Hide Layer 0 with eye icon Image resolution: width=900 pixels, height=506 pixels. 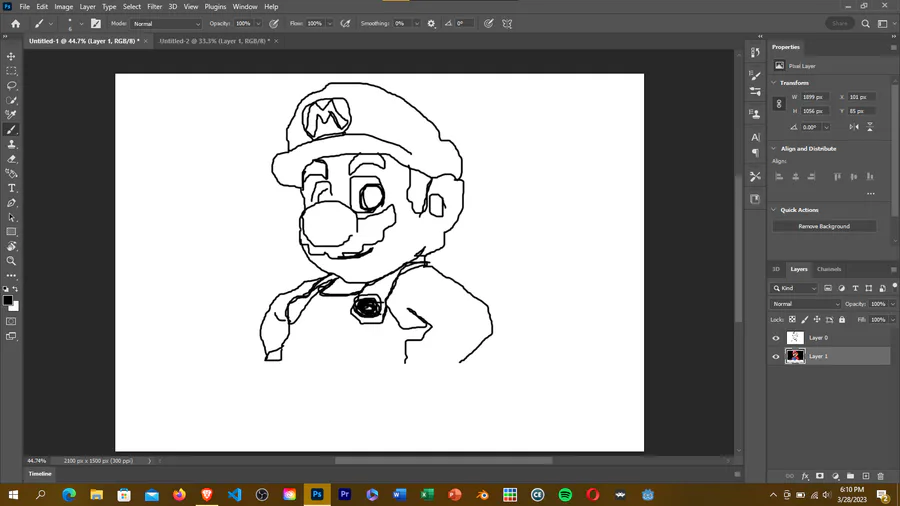(x=776, y=338)
